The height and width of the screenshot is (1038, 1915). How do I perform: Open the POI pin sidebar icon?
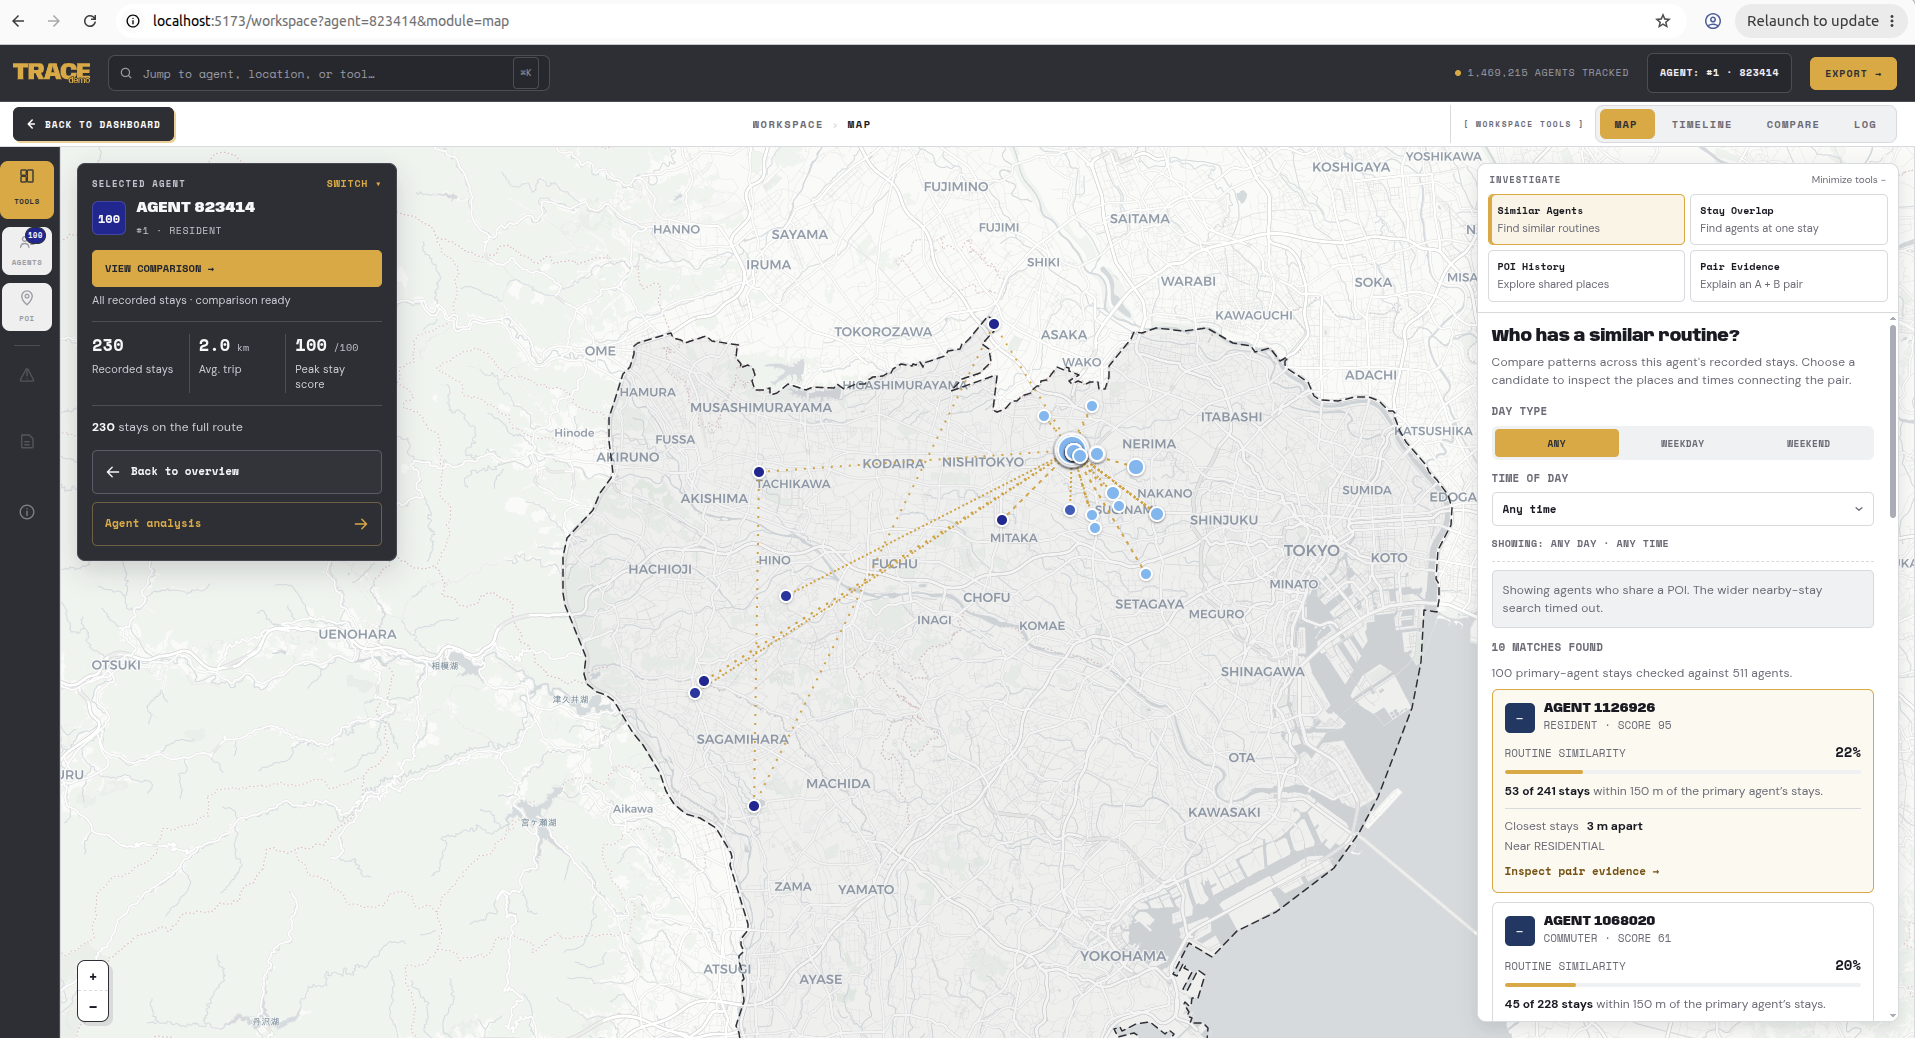coord(27,306)
